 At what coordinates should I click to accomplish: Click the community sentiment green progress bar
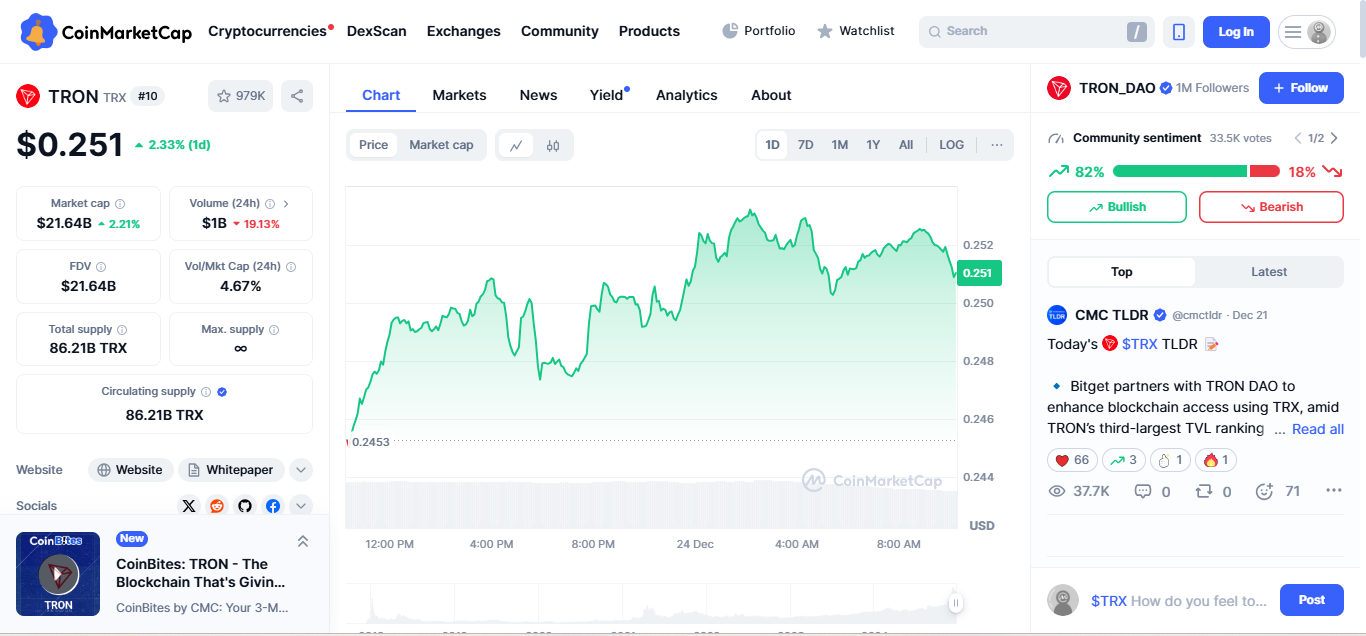(1179, 172)
